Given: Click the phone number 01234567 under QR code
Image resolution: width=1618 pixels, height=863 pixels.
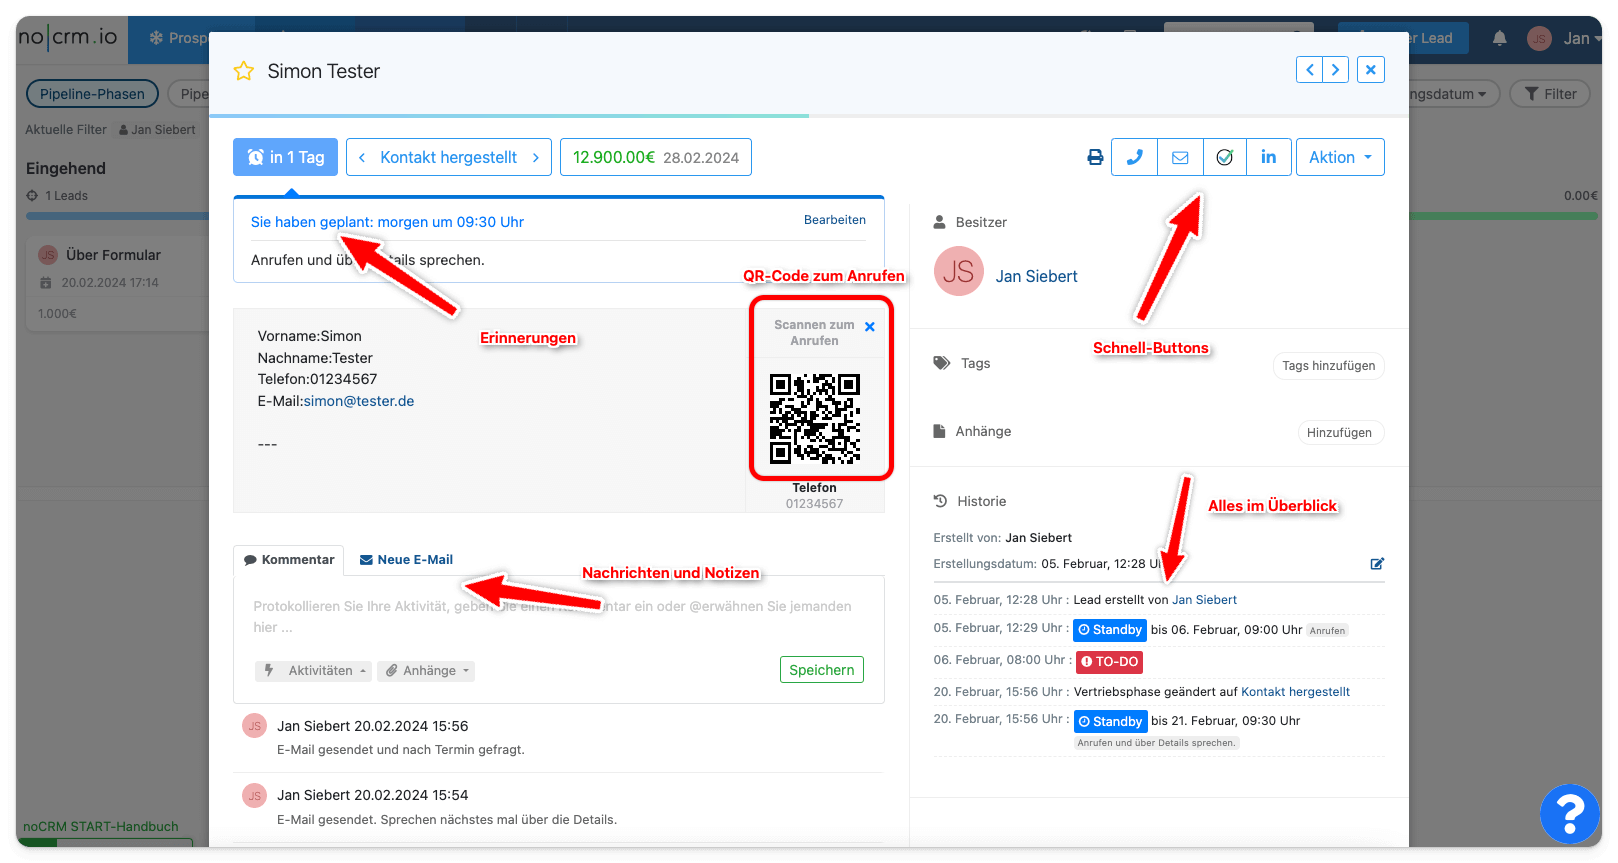Looking at the screenshot, I should pyautogui.click(x=814, y=504).
